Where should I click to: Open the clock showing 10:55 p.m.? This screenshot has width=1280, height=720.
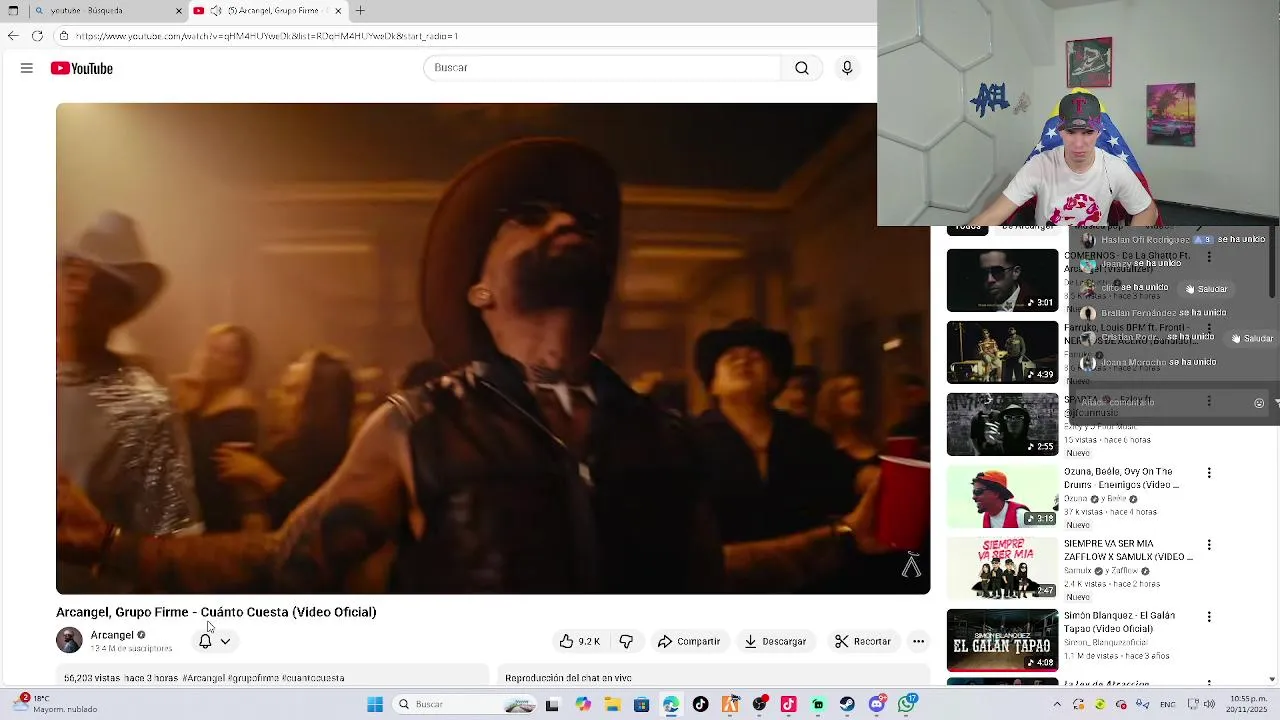point(1249,704)
